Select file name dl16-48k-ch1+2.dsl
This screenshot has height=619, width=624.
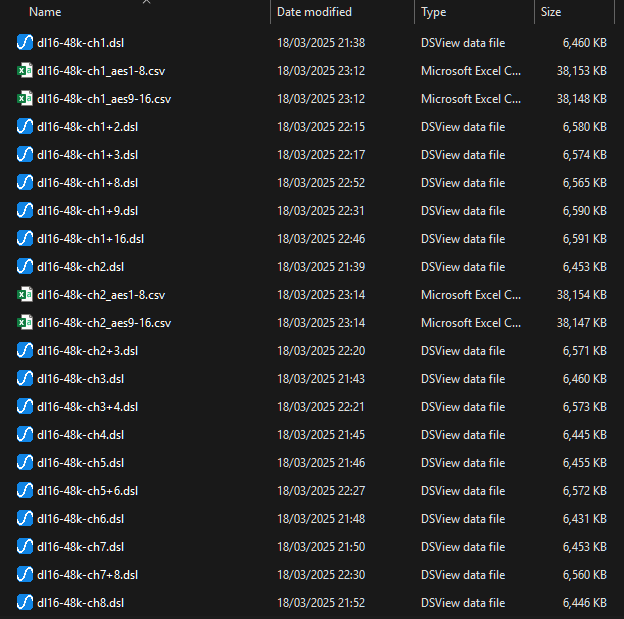tap(87, 127)
